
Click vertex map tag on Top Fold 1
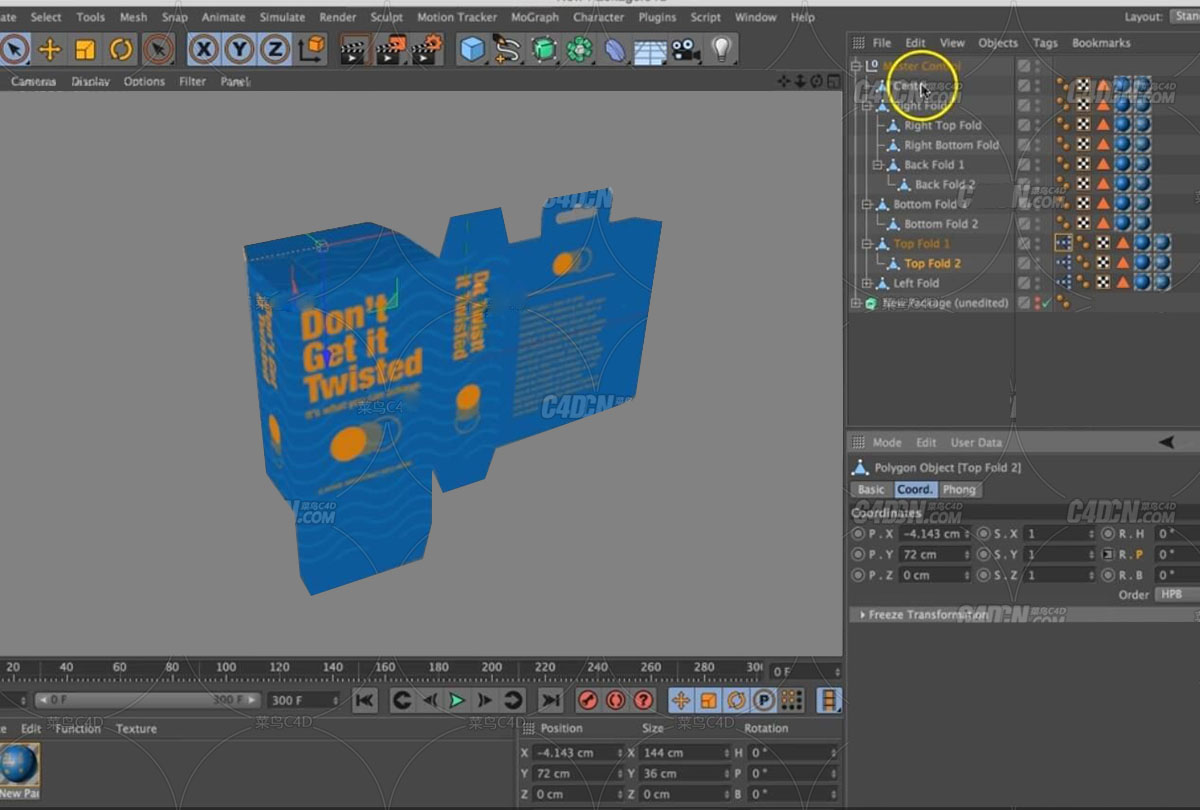(x=1063, y=244)
